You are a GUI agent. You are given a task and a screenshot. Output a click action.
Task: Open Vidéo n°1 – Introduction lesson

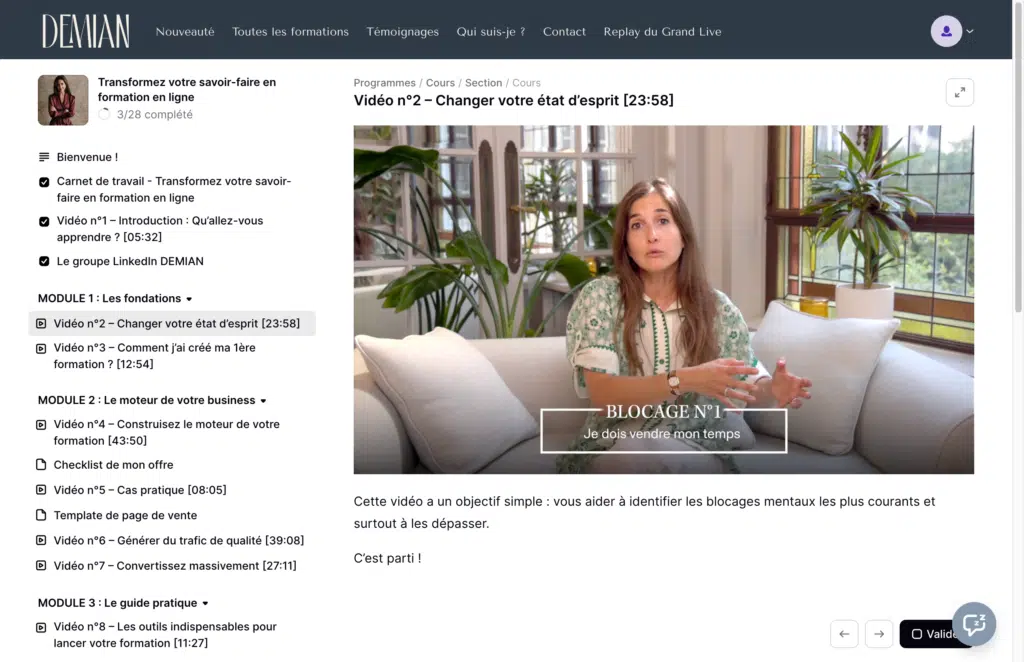pos(160,229)
